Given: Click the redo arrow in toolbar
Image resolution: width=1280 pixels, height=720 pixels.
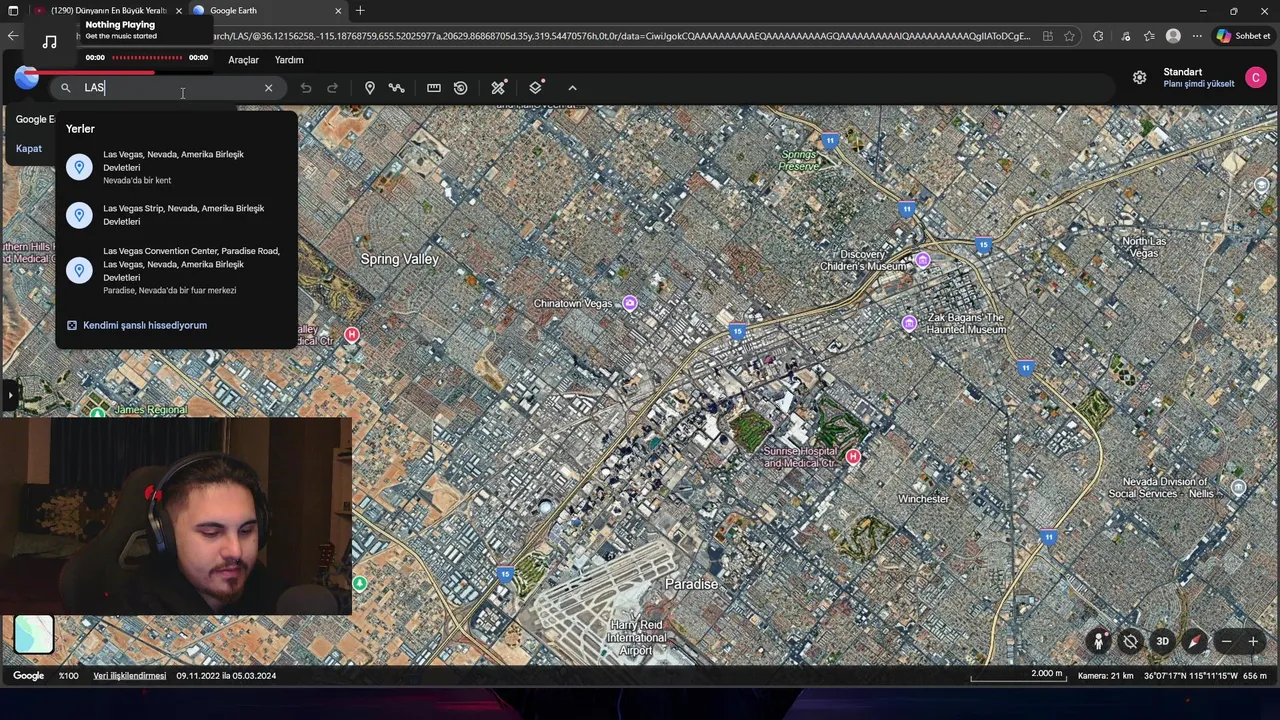Looking at the screenshot, I should (333, 88).
